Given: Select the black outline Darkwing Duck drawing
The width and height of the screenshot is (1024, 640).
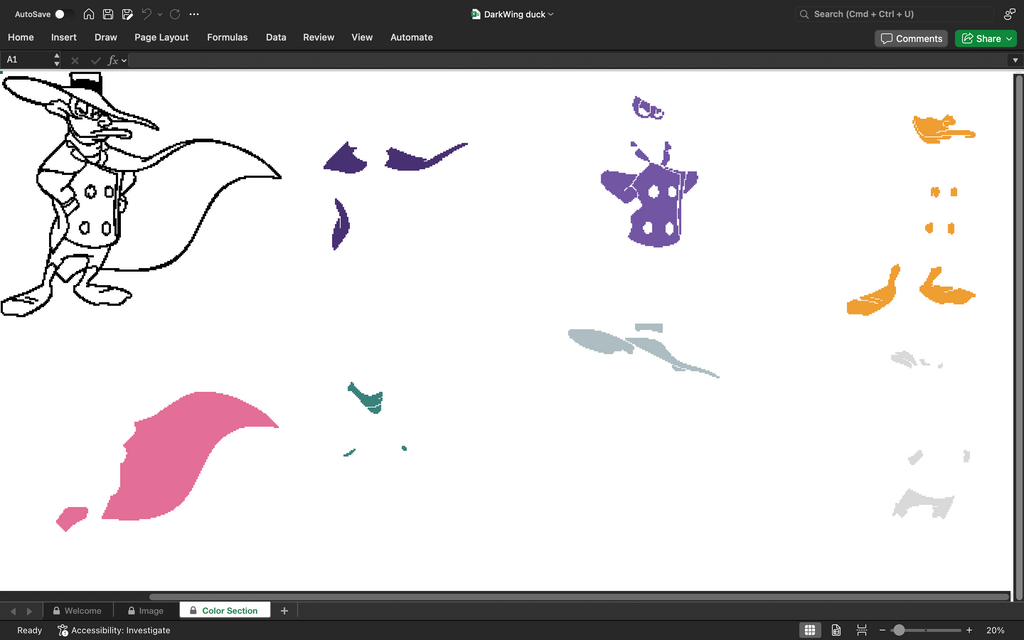Looking at the screenshot, I should click(x=140, y=195).
